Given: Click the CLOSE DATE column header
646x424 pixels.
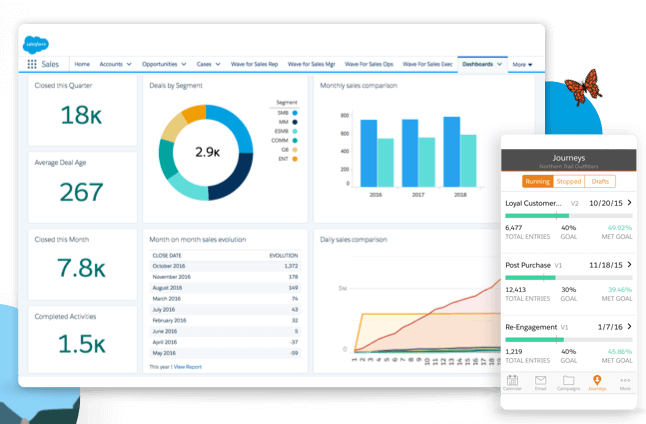Looking at the screenshot, I should coord(167,255).
